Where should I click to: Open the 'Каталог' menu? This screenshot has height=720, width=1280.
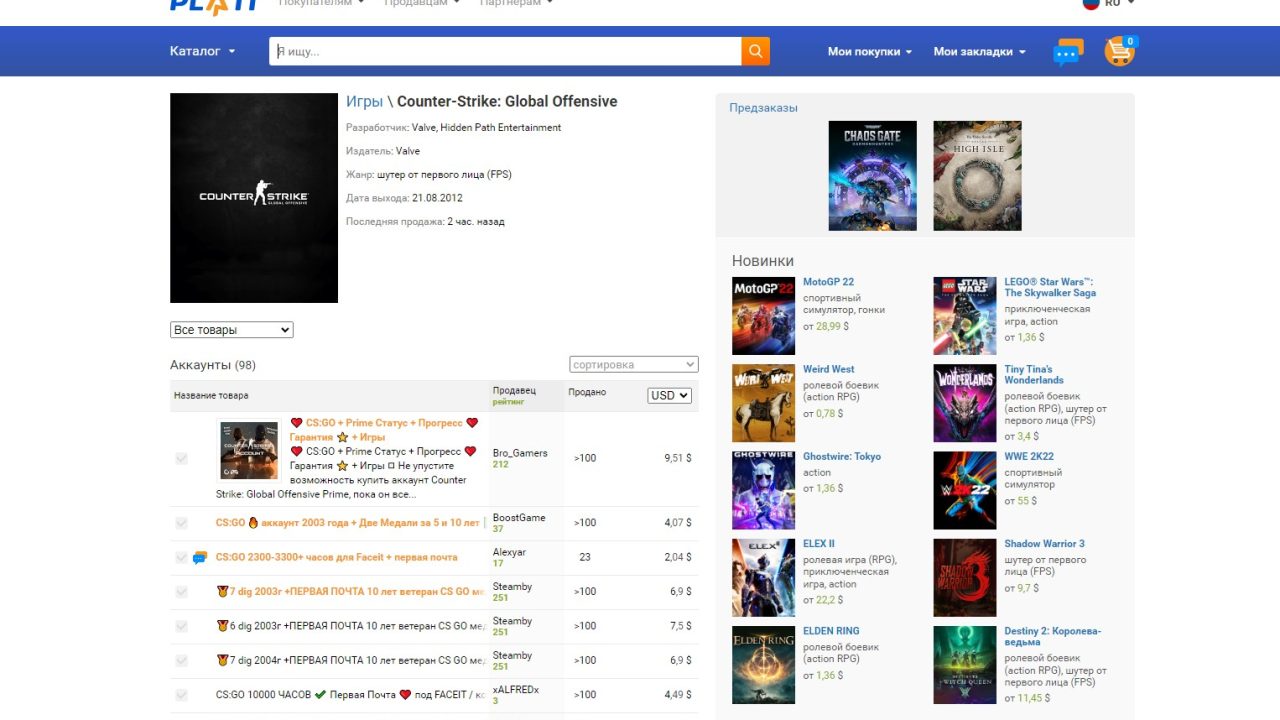point(203,51)
